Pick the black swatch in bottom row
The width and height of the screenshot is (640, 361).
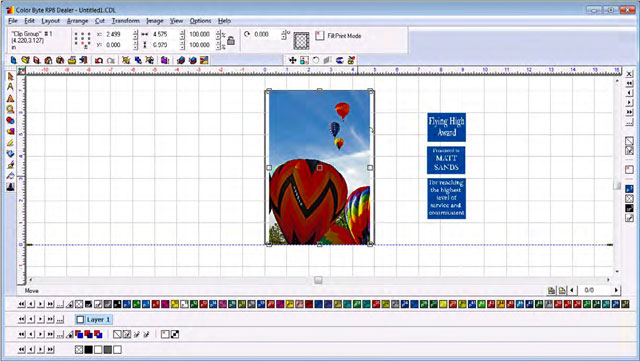click(89, 350)
